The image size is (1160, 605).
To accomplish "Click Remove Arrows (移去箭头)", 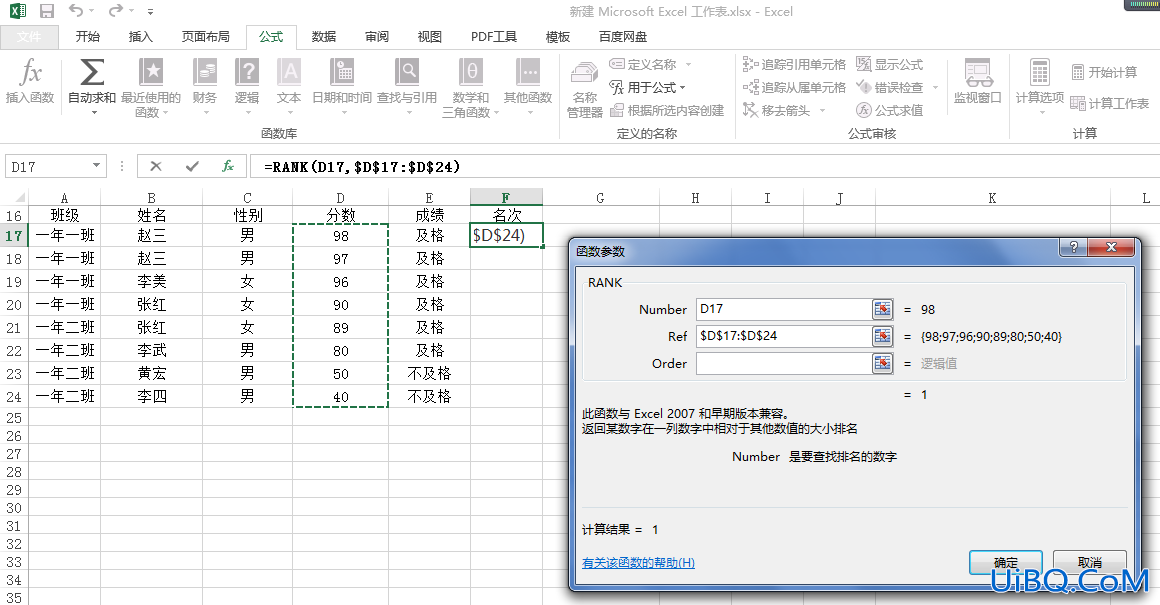I will (777, 110).
